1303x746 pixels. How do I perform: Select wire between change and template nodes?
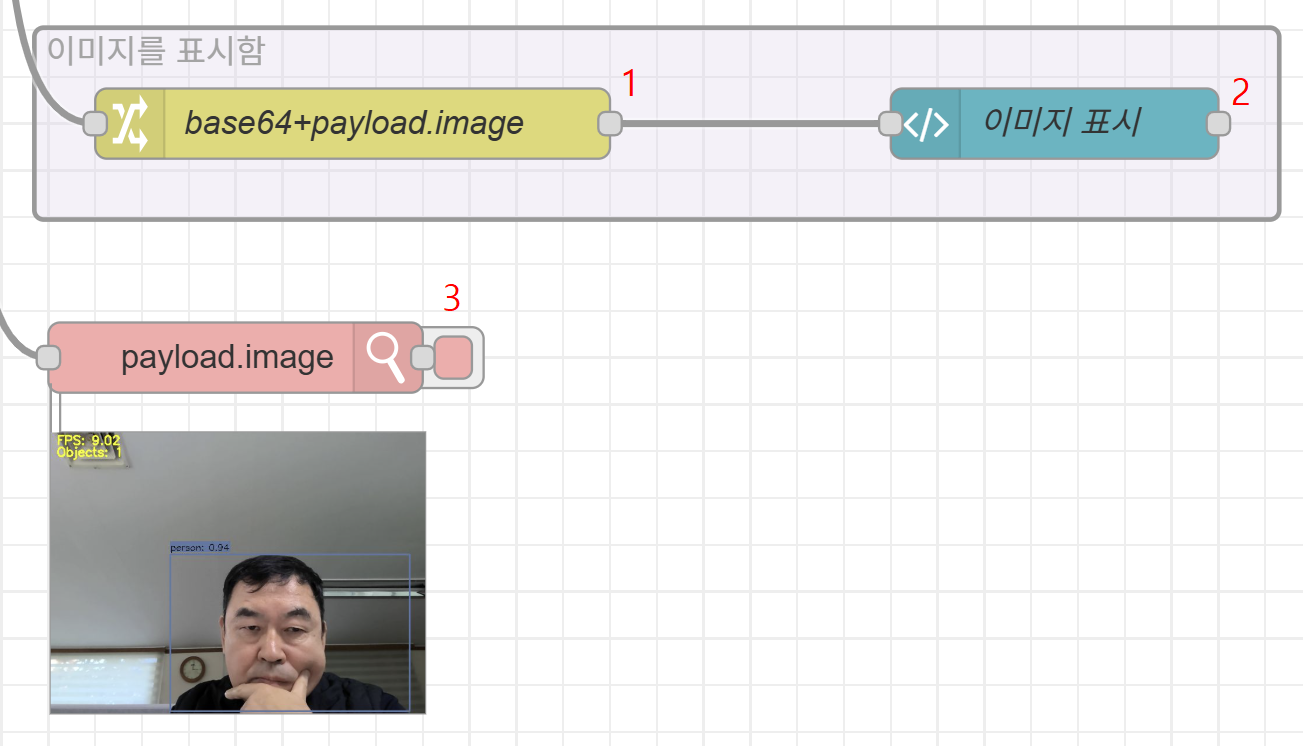pyautogui.click(x=750, y=124)
